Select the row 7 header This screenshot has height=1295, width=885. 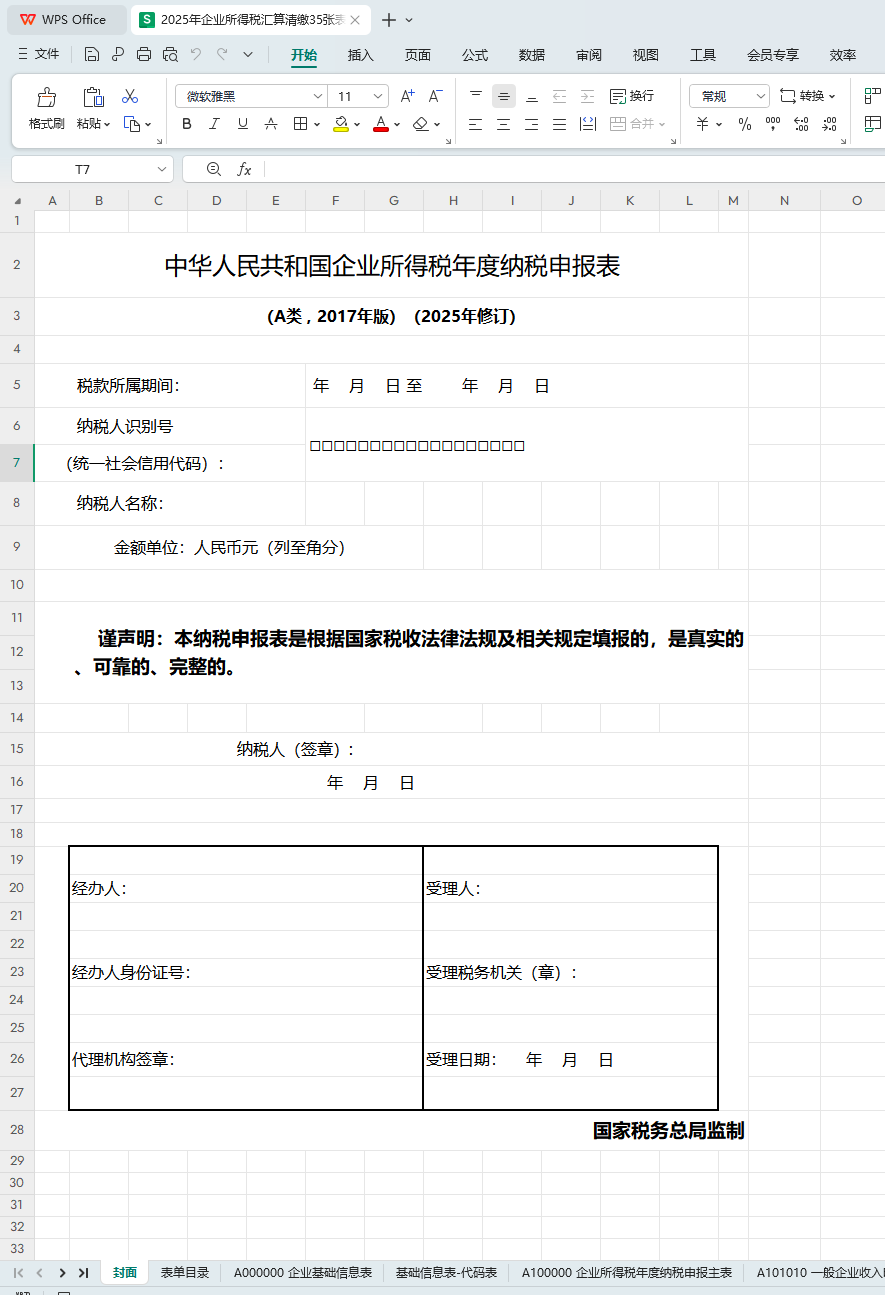(x=17, y=463)
